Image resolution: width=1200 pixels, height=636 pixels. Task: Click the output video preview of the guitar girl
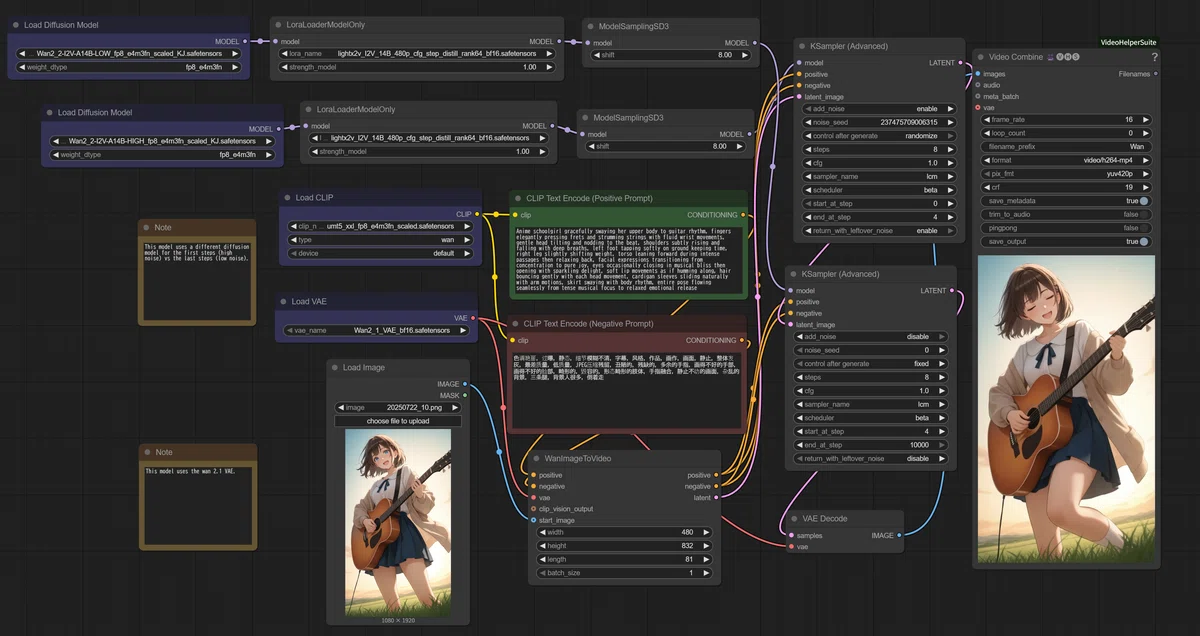pyautogui.click(x=1066, y=409)
